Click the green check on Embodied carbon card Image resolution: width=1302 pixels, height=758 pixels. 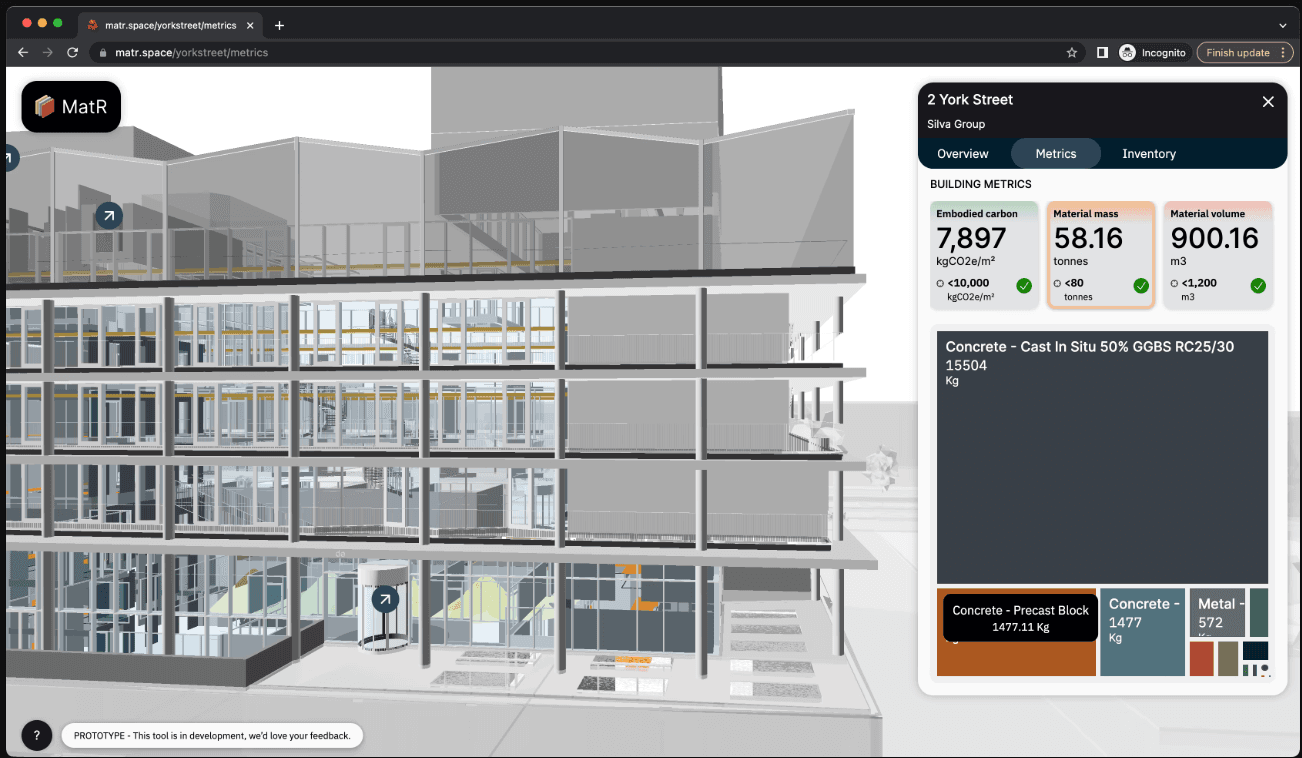(x=1024, y=286)
